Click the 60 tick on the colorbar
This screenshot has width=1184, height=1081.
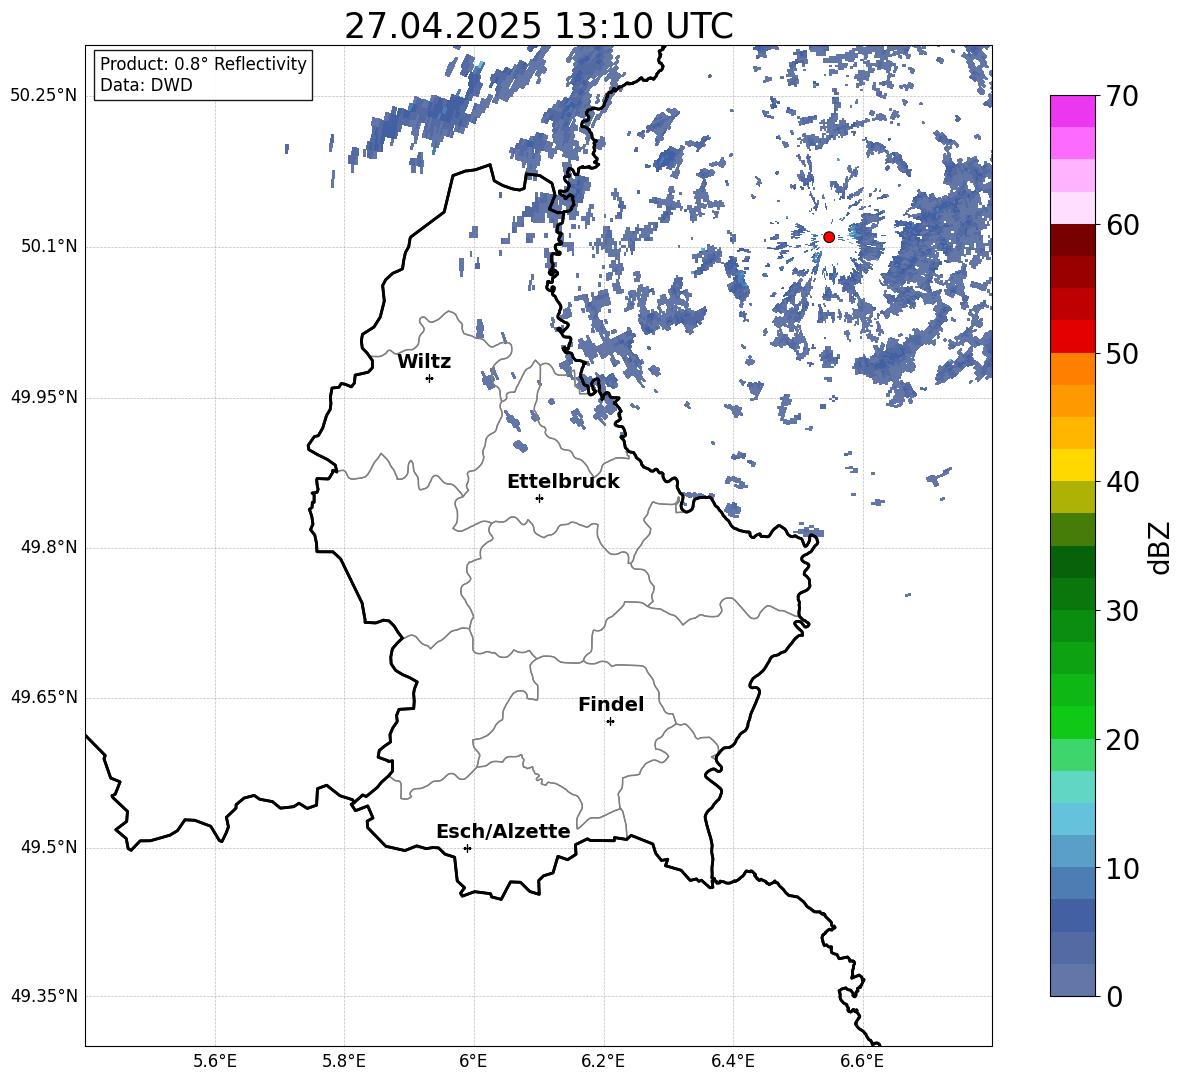click(x=1122, y=225)
